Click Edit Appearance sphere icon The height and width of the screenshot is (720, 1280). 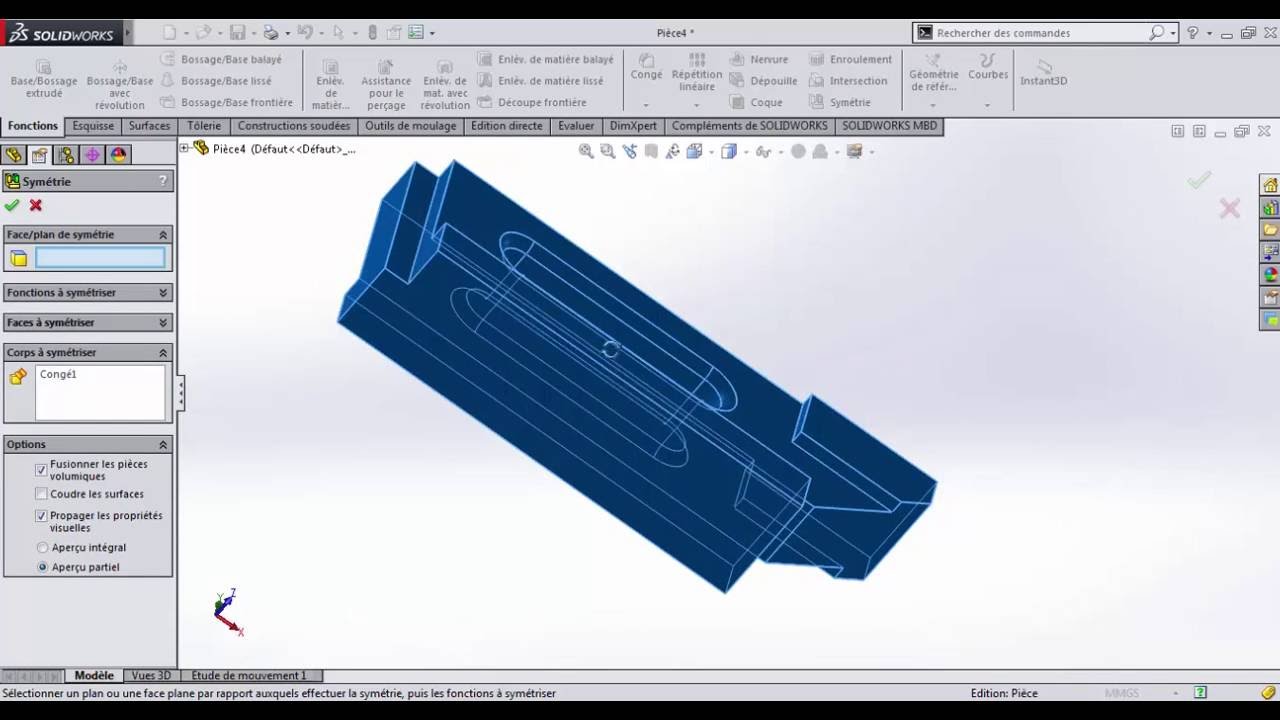click(798, 152)
